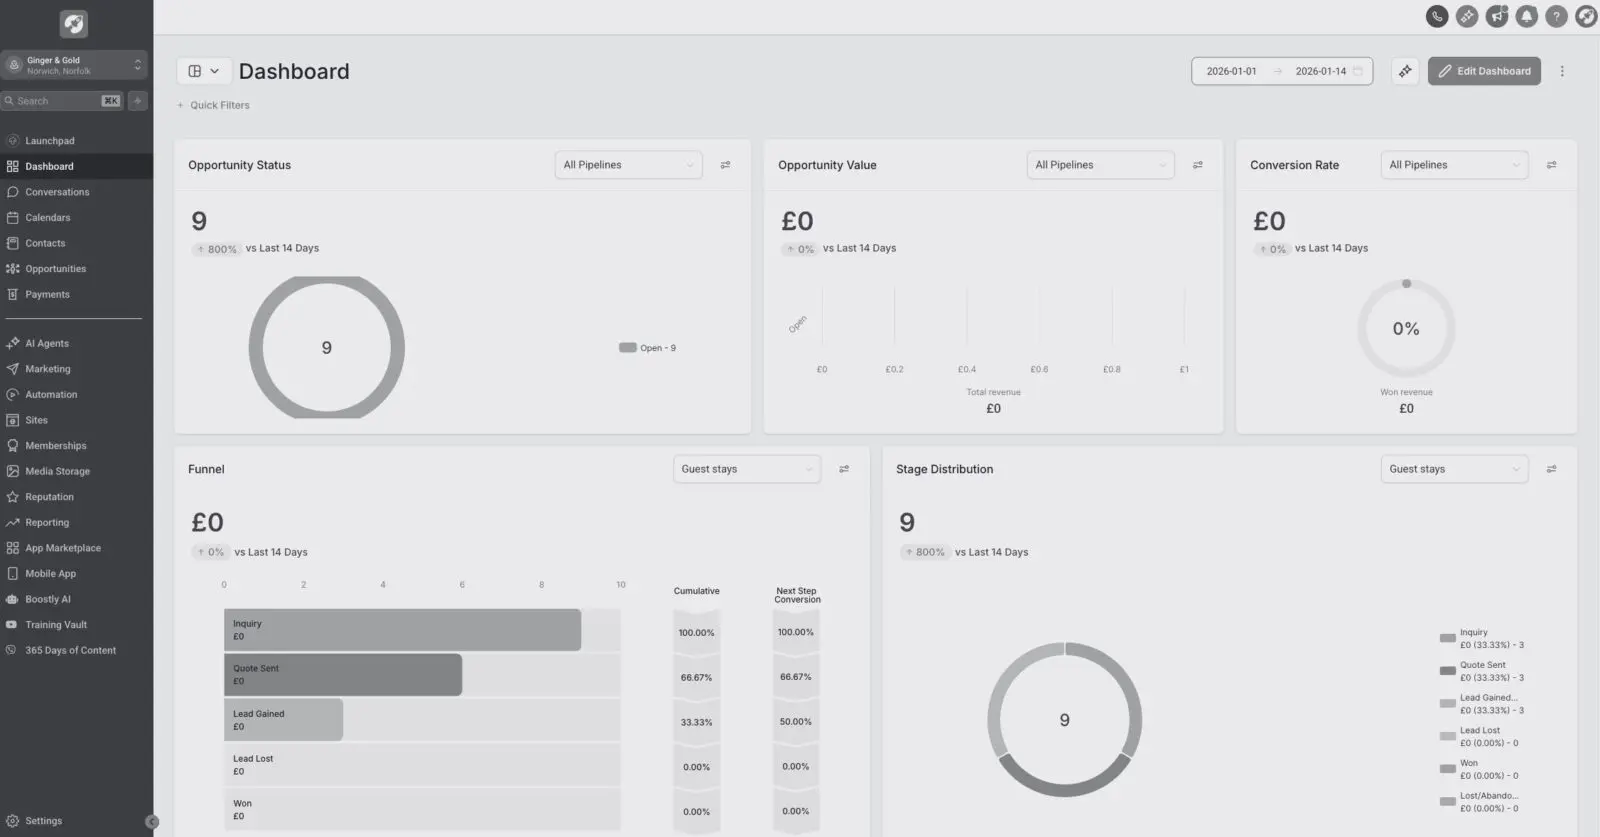Click the Conversion Rate widget settings icon

[x=1551, y=165]
